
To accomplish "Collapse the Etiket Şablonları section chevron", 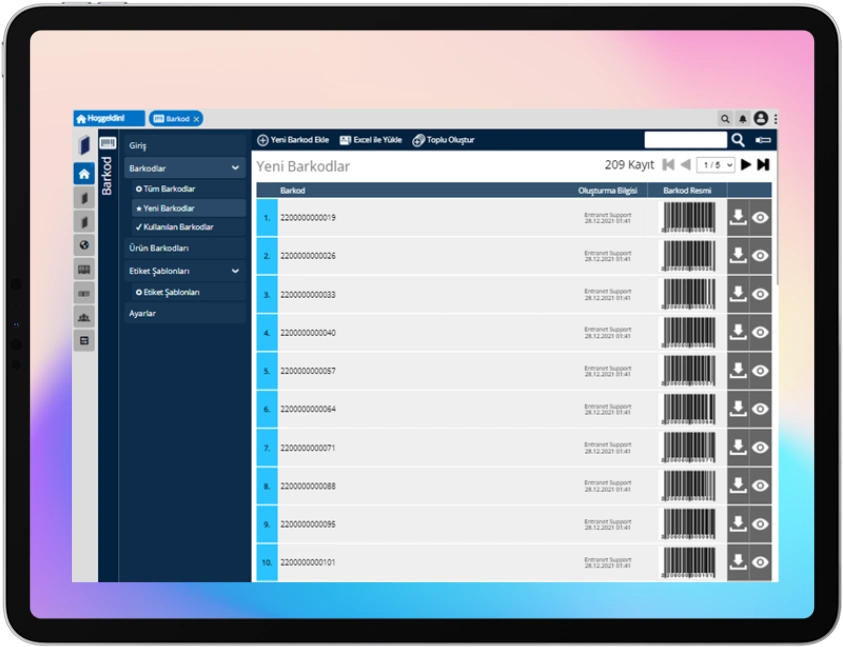I will click(x=235, y=271).
